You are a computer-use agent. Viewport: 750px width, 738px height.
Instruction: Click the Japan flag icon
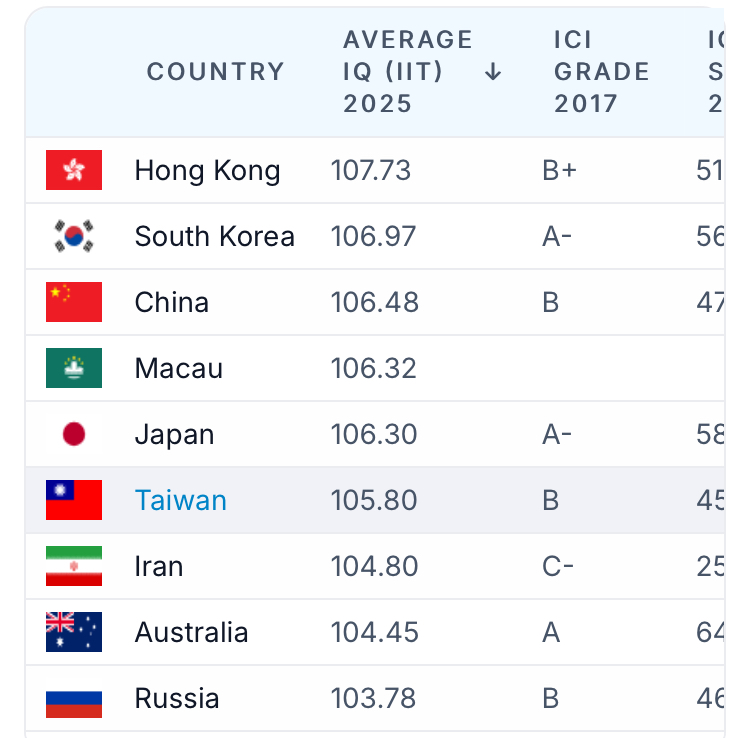click(74, 434)
